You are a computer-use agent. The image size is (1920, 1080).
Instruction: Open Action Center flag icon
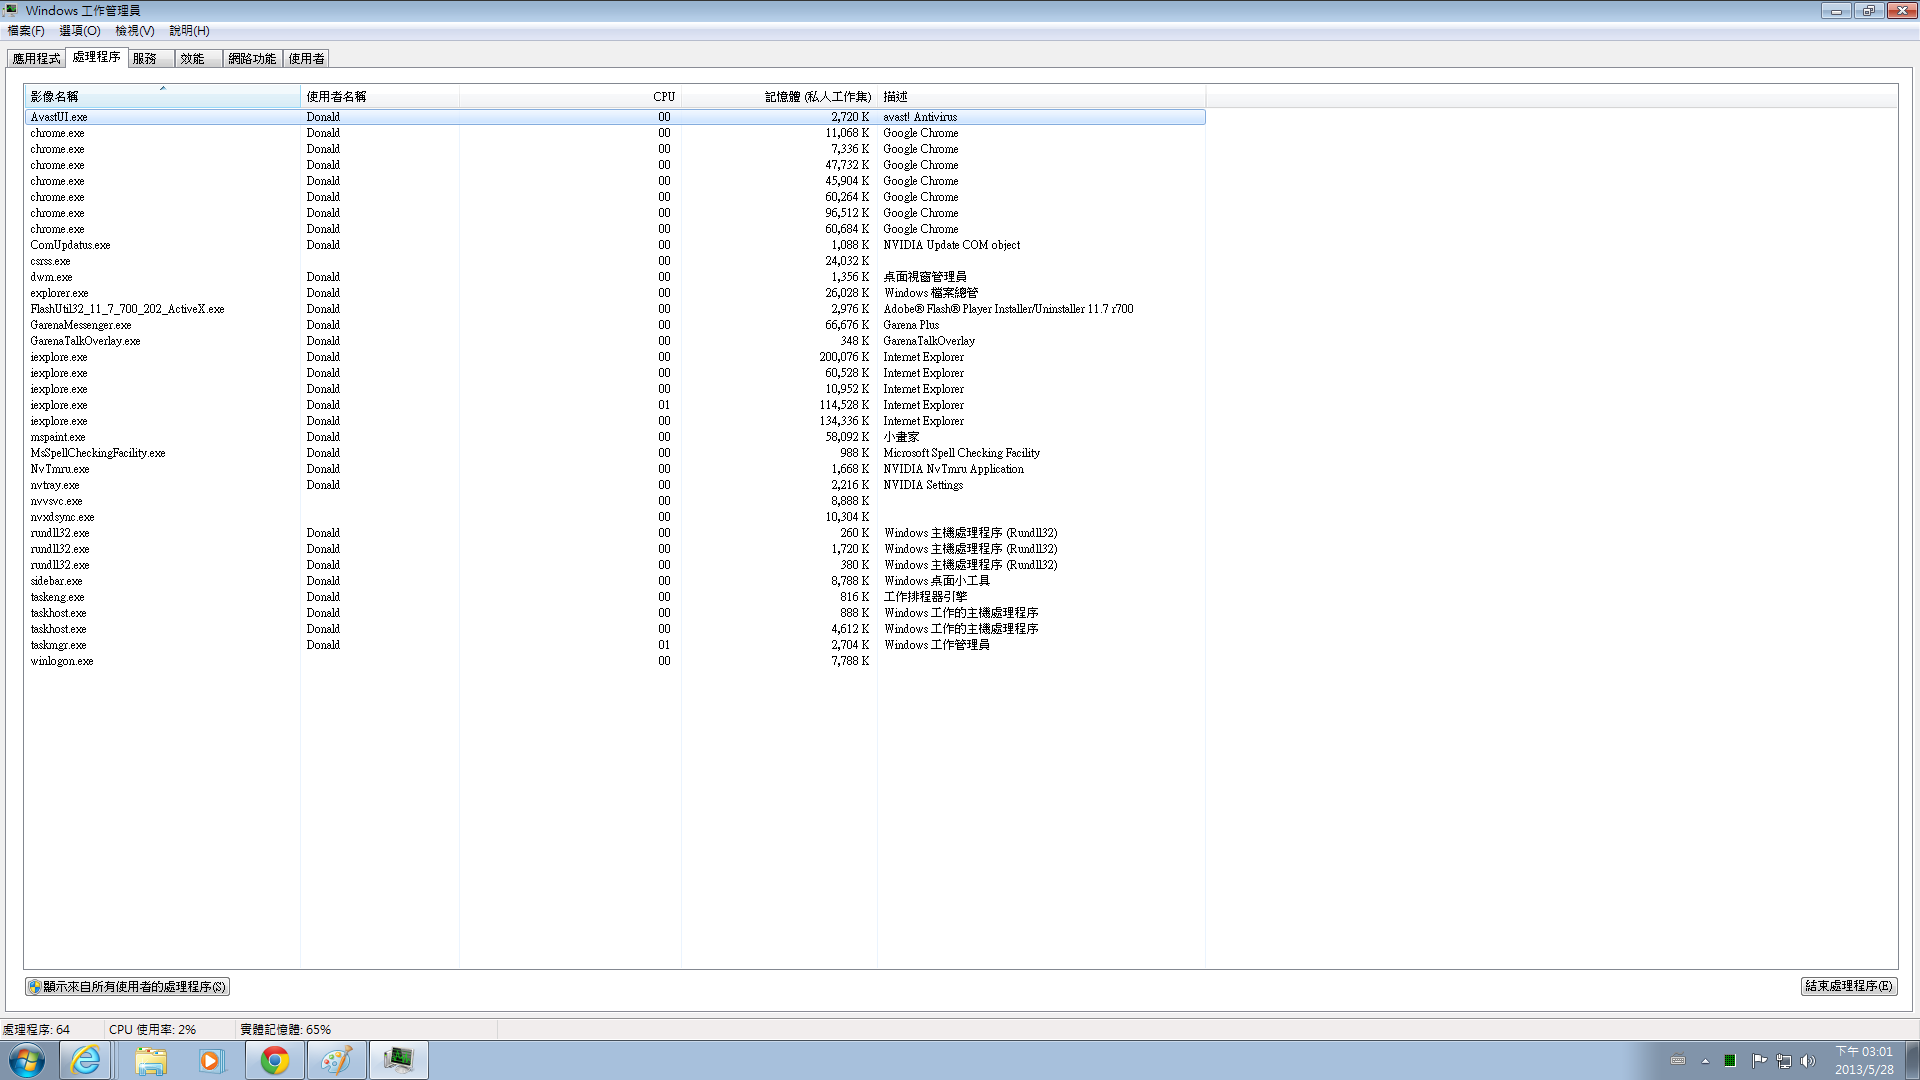pyautogui.click(x=1759, y=1061)
